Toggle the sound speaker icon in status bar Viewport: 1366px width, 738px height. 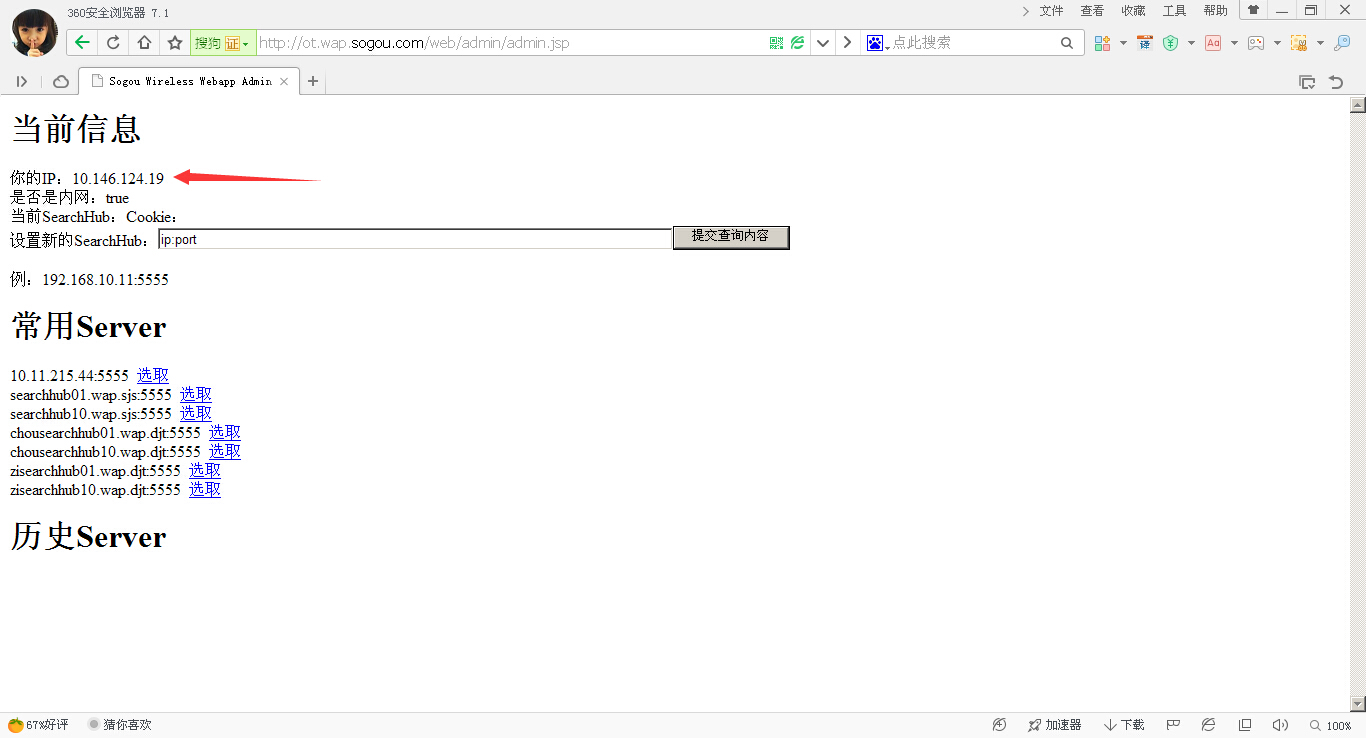click(x=1280, y=725)
